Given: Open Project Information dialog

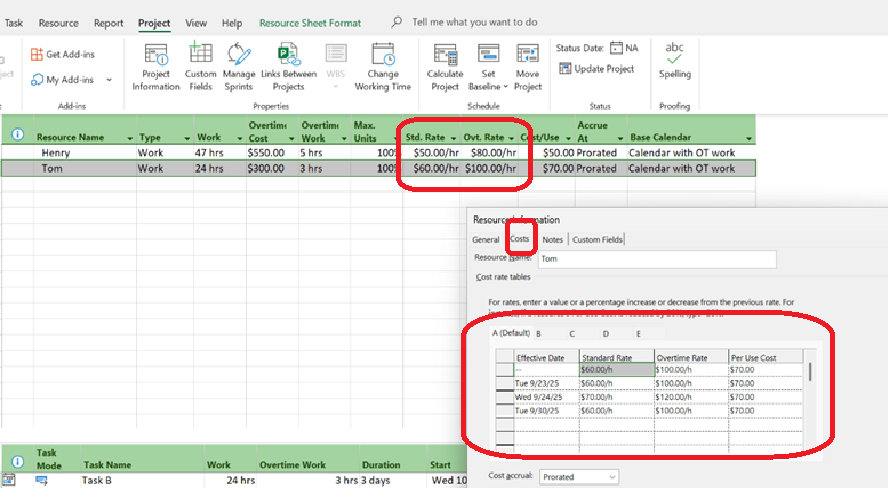Looking at the screenshot, I should point(156,67).
